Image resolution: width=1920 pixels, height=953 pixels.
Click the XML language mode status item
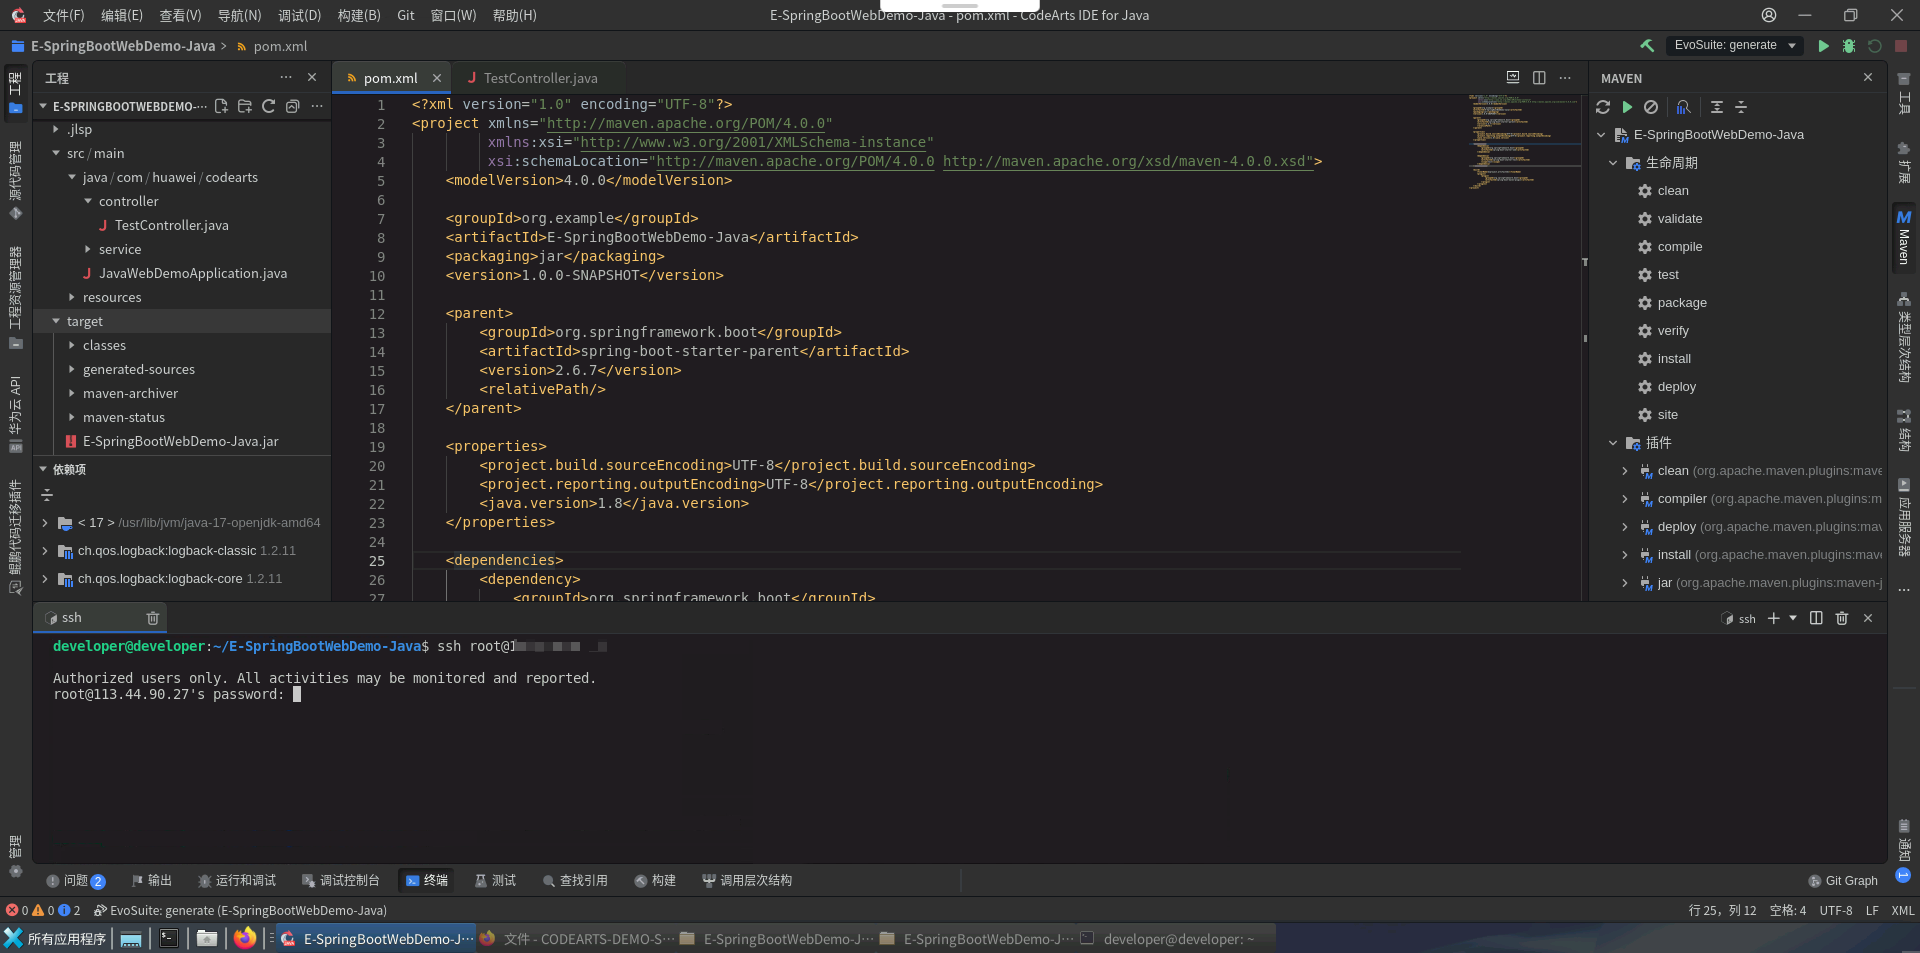[1903, 910]
